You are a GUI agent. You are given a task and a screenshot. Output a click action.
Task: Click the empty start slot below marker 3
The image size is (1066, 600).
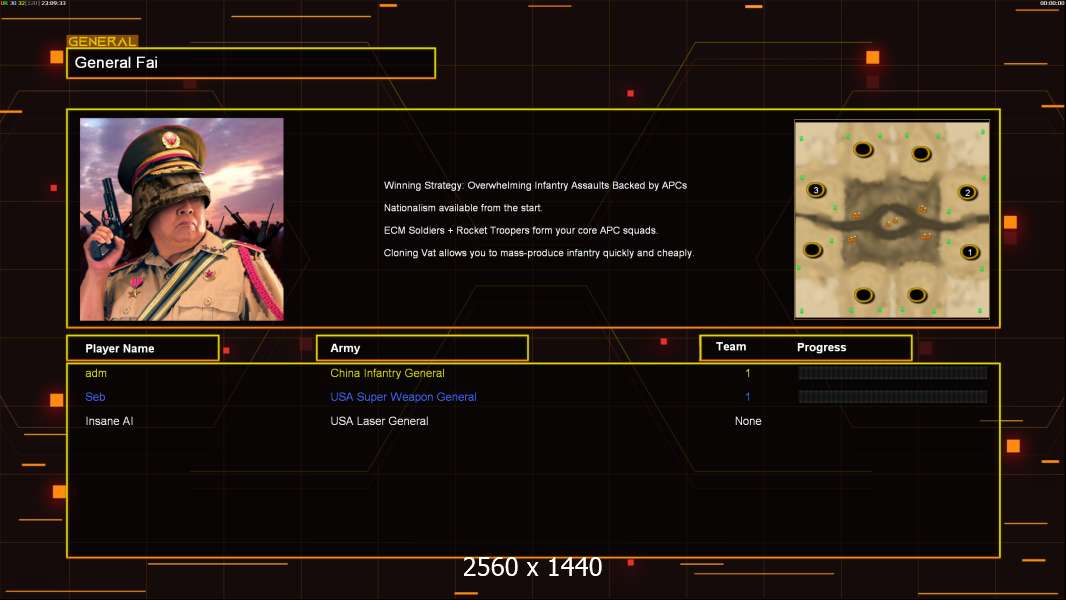[812, 250]
